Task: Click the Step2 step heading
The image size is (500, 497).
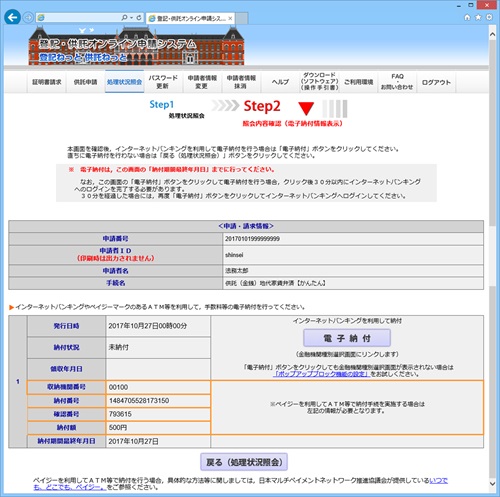Action: point(262,106)
